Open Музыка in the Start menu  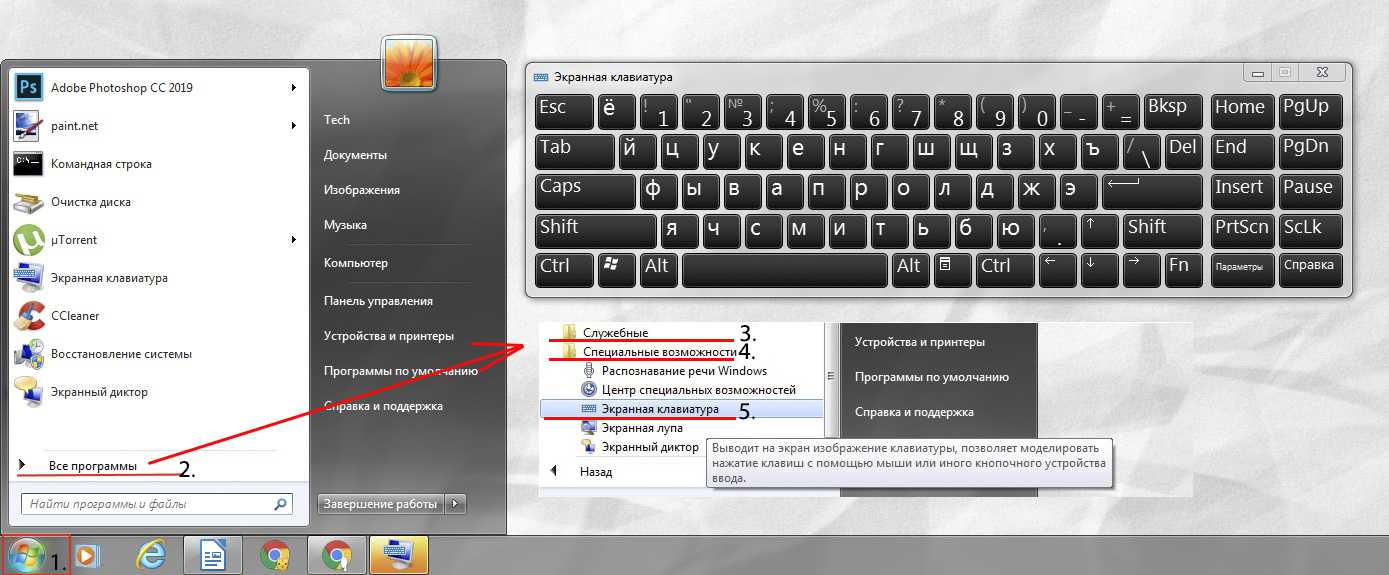[x=345, y=225]
